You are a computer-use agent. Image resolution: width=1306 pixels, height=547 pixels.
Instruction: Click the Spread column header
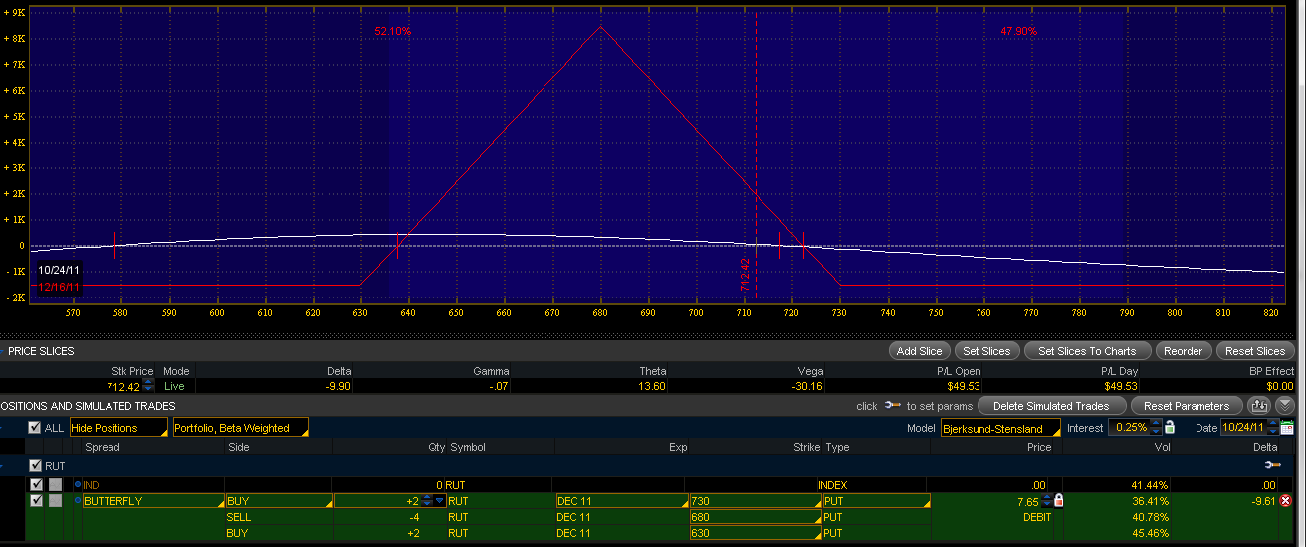[x=102, y=447]
